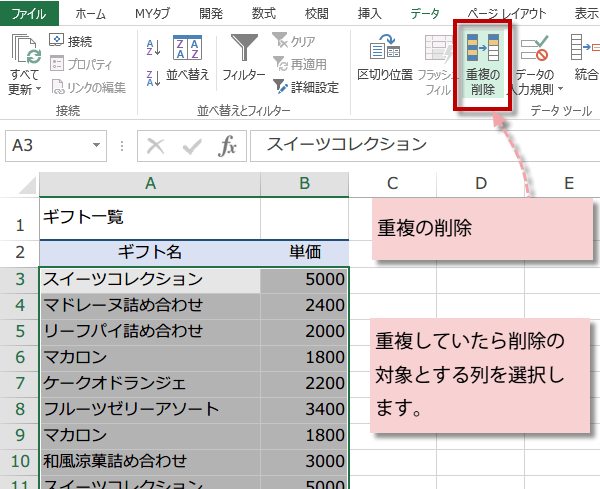Click the fx insert function icon
Screen dimensions: 600x489
coord(227,146)
